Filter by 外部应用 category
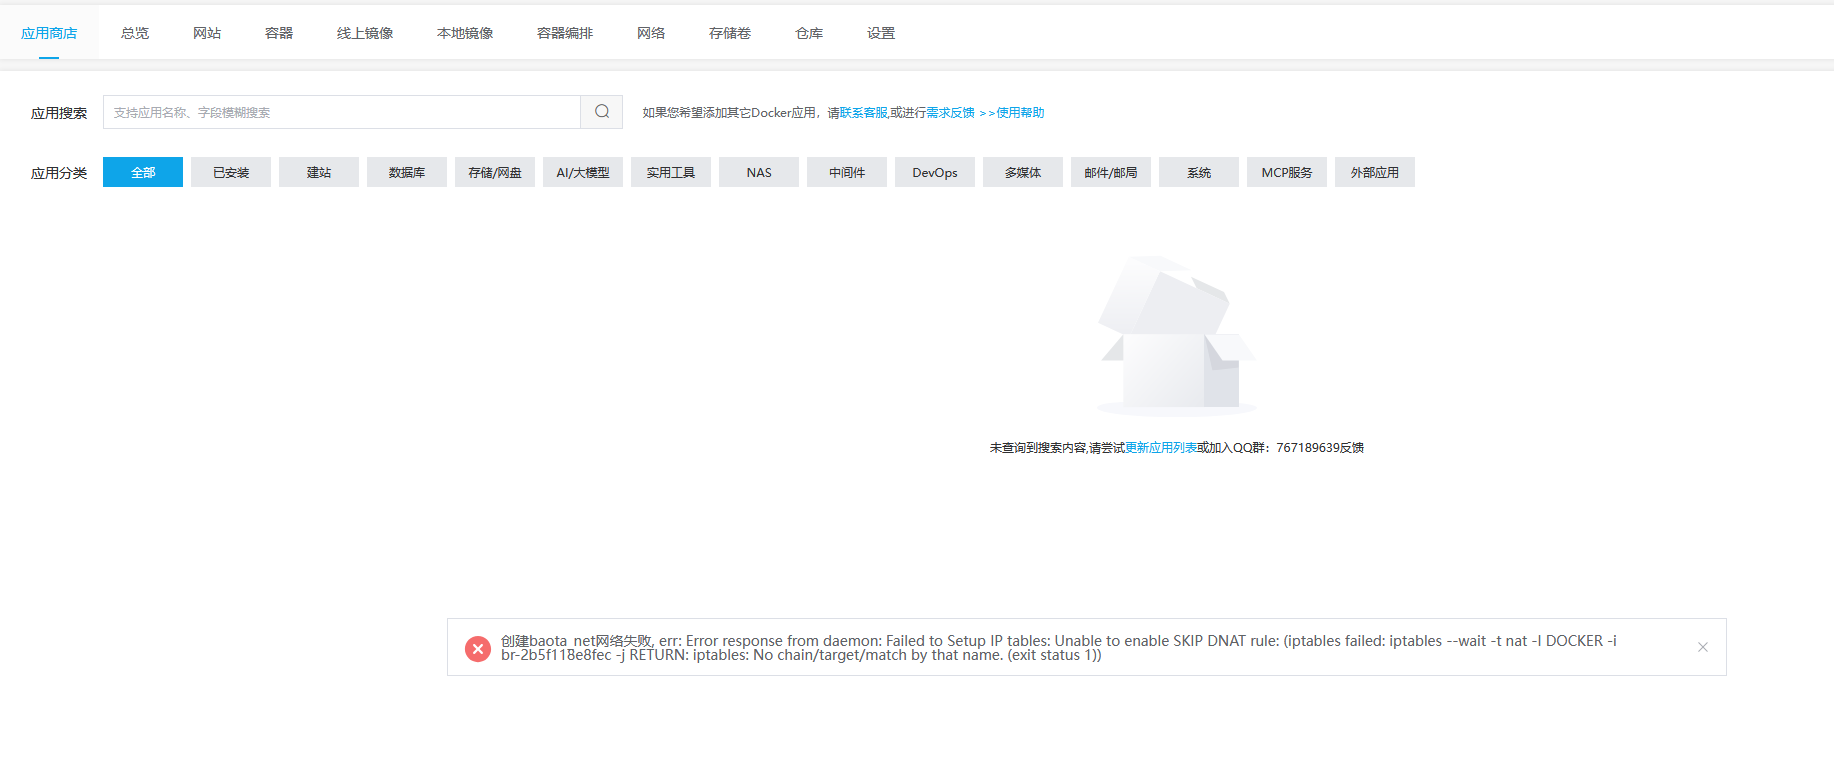This screenshot has height=779, width=1834. (x=1375, y=172)
